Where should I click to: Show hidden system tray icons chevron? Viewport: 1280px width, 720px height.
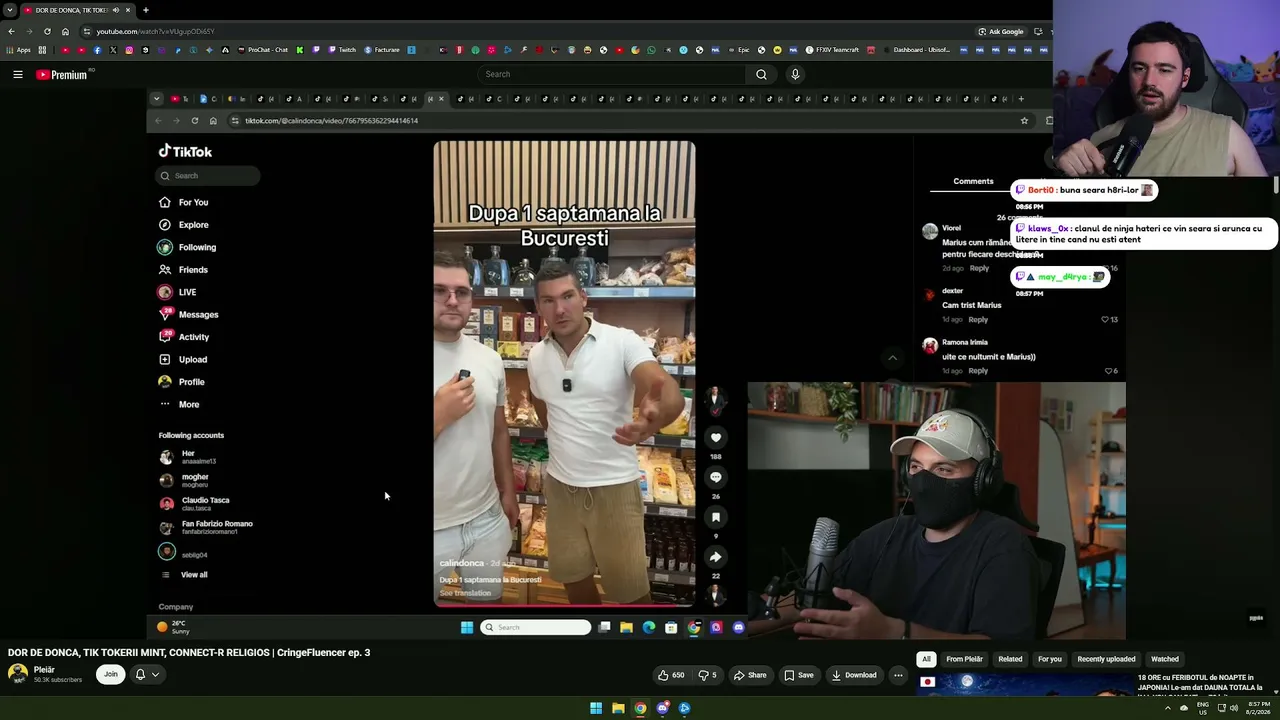coord(1168,708)
